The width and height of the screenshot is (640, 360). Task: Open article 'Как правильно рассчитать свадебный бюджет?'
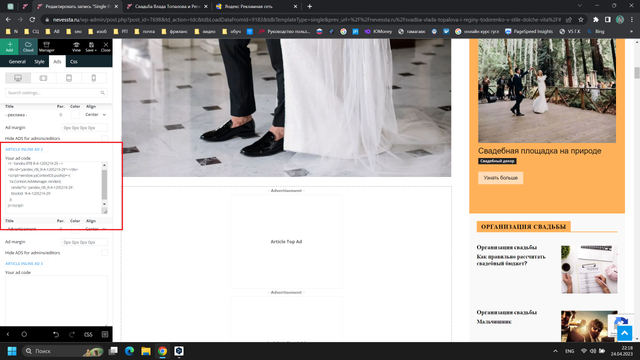511,260
